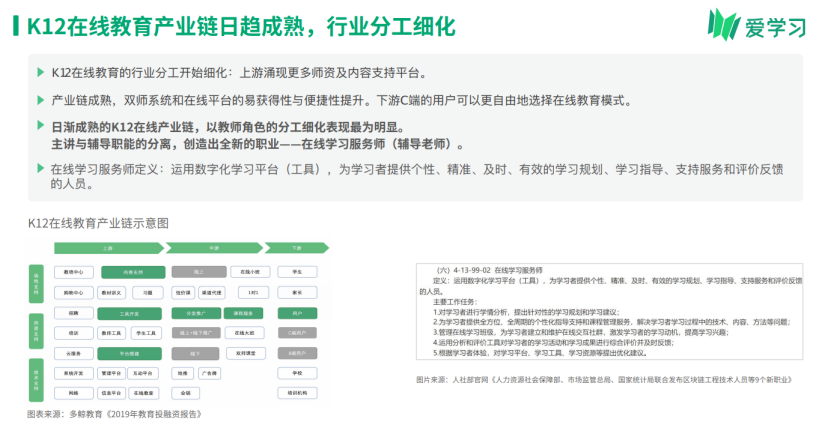Select the 中游 arrow header
This screenshot has width=831, height=432.
(x=214, y=247)
